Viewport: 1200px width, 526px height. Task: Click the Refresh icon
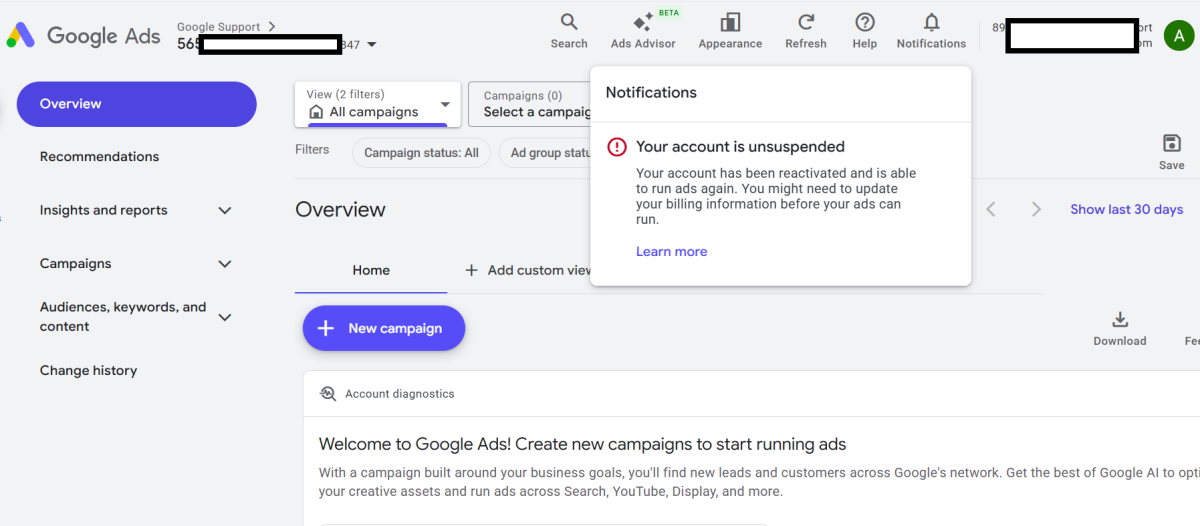pyautogui.click(x=805, y=23)
